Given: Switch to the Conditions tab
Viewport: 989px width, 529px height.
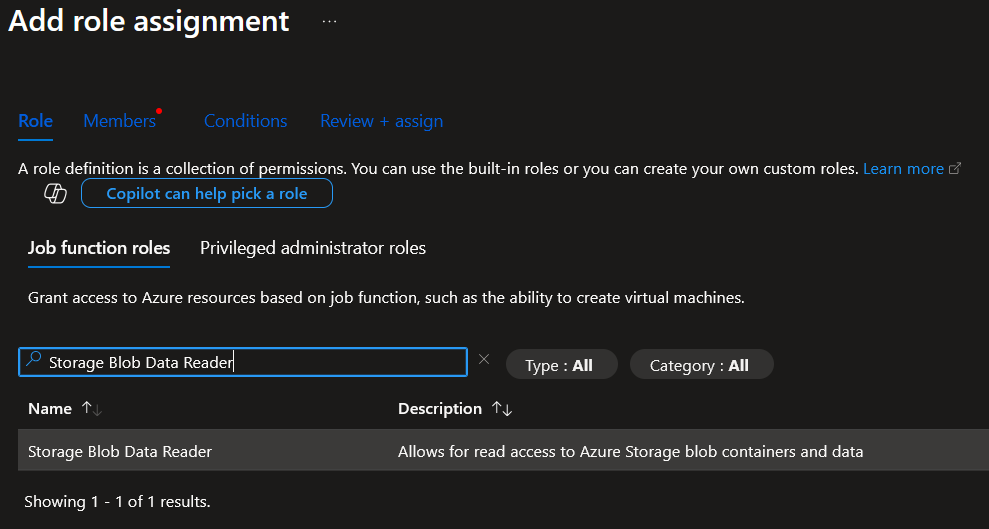Looking at the screenshot, I should (x=245, y=121).
